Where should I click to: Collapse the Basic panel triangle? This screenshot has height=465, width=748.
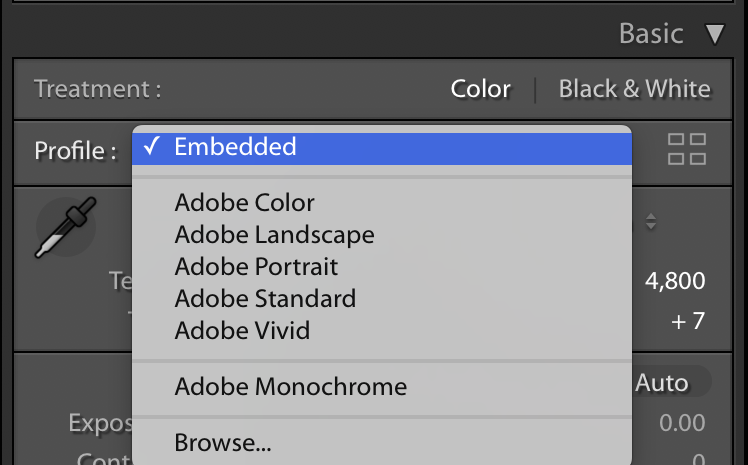713,35
